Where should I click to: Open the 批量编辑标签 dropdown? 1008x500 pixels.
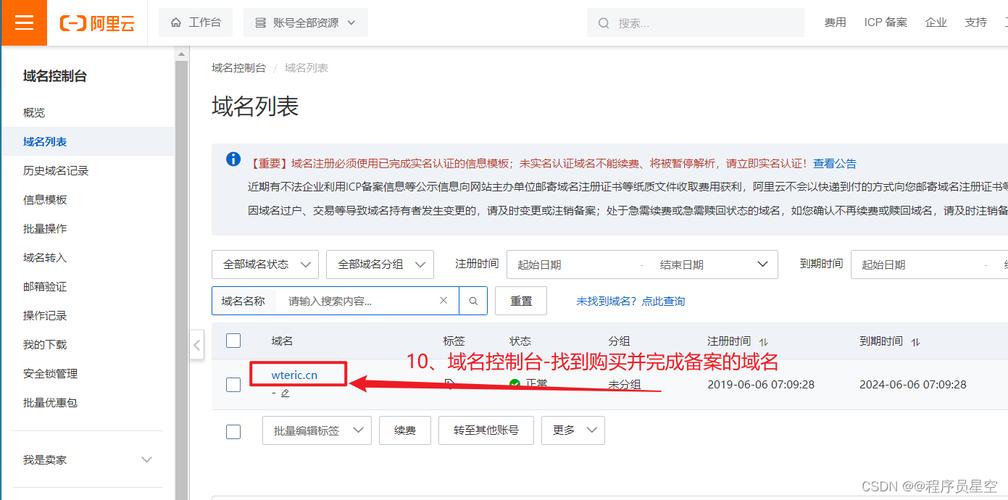pyautogui.click(x=316, y=430)
